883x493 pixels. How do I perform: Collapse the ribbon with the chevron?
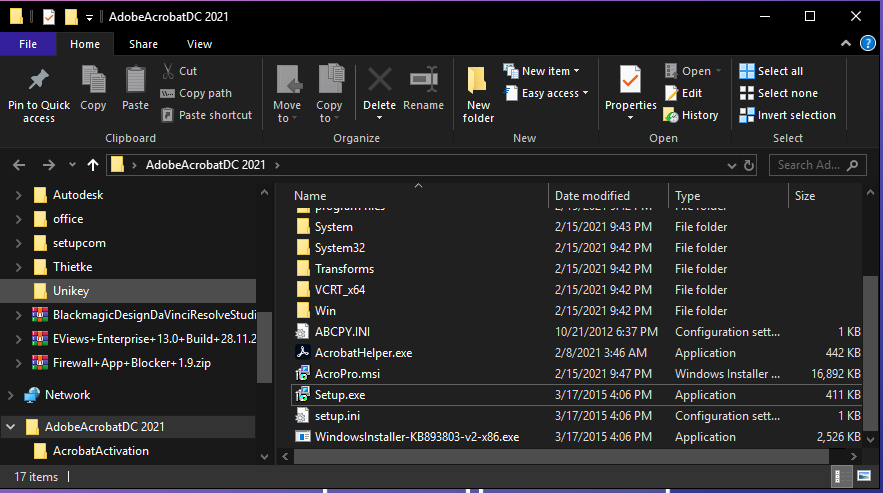click(846, 43)
